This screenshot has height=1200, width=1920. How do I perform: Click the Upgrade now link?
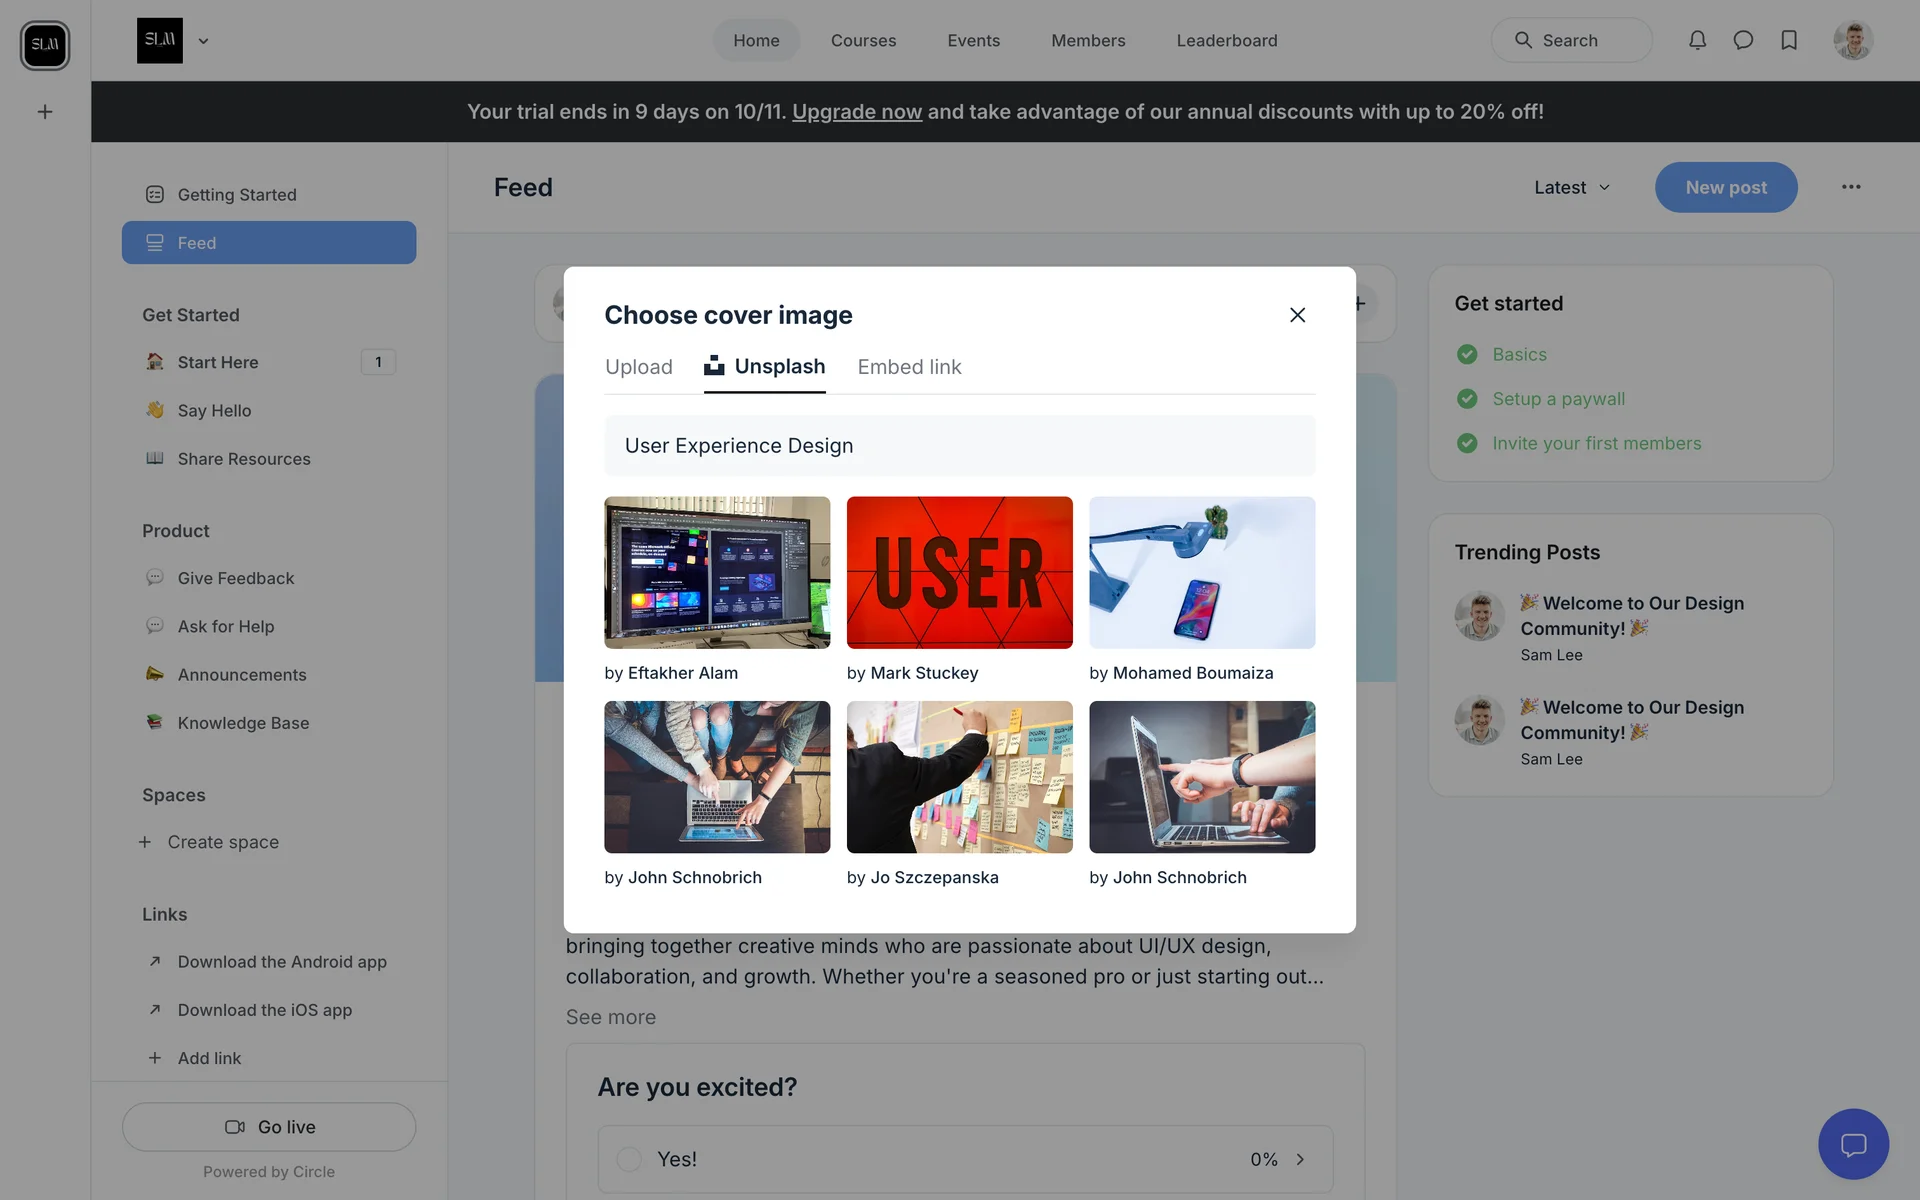tap(856, 112)
